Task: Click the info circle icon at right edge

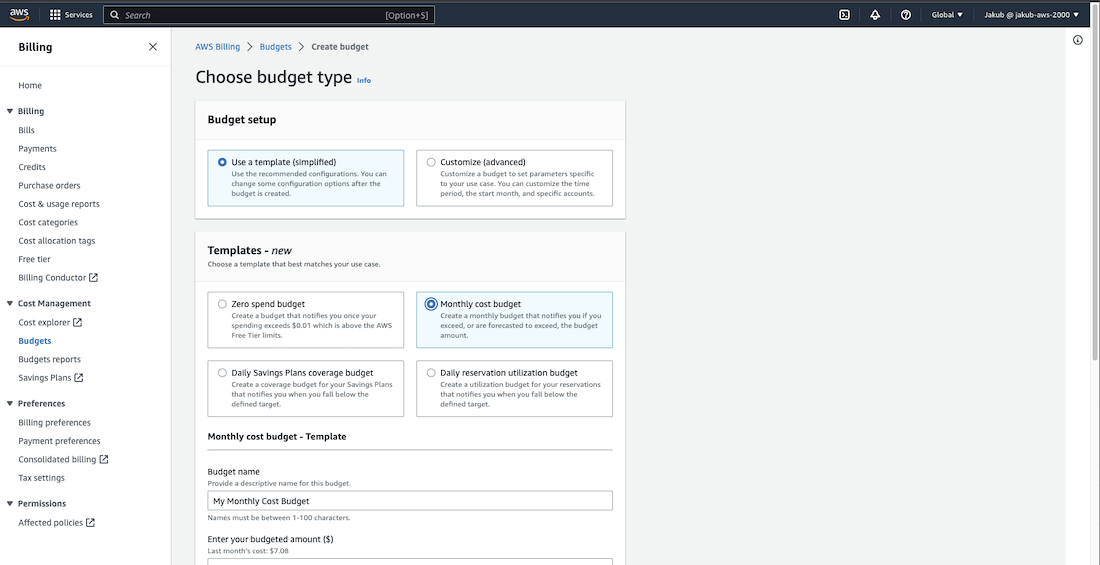Action: [1078, 40]
